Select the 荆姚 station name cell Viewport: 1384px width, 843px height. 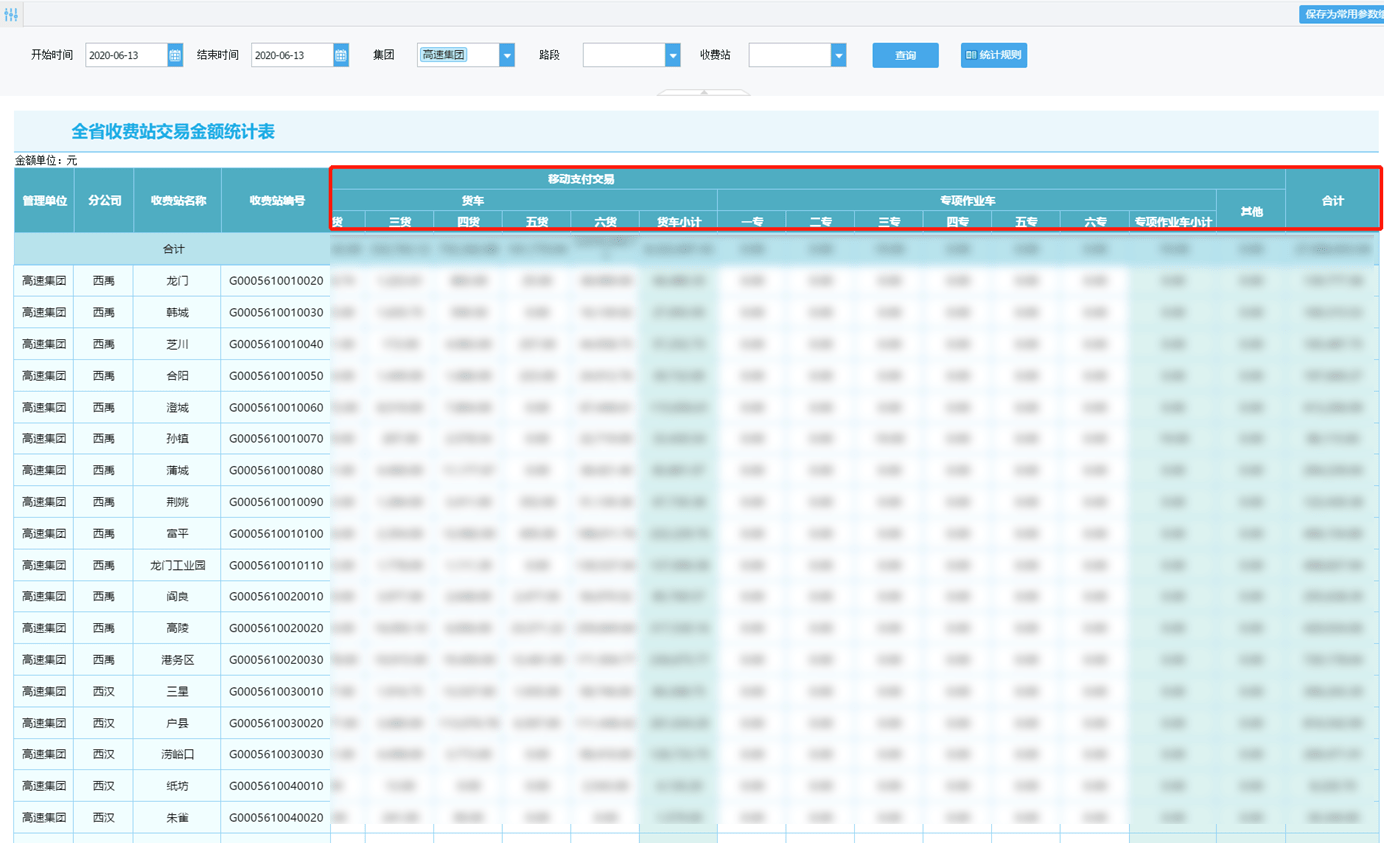pyautogui.click(x=178, y=502)
